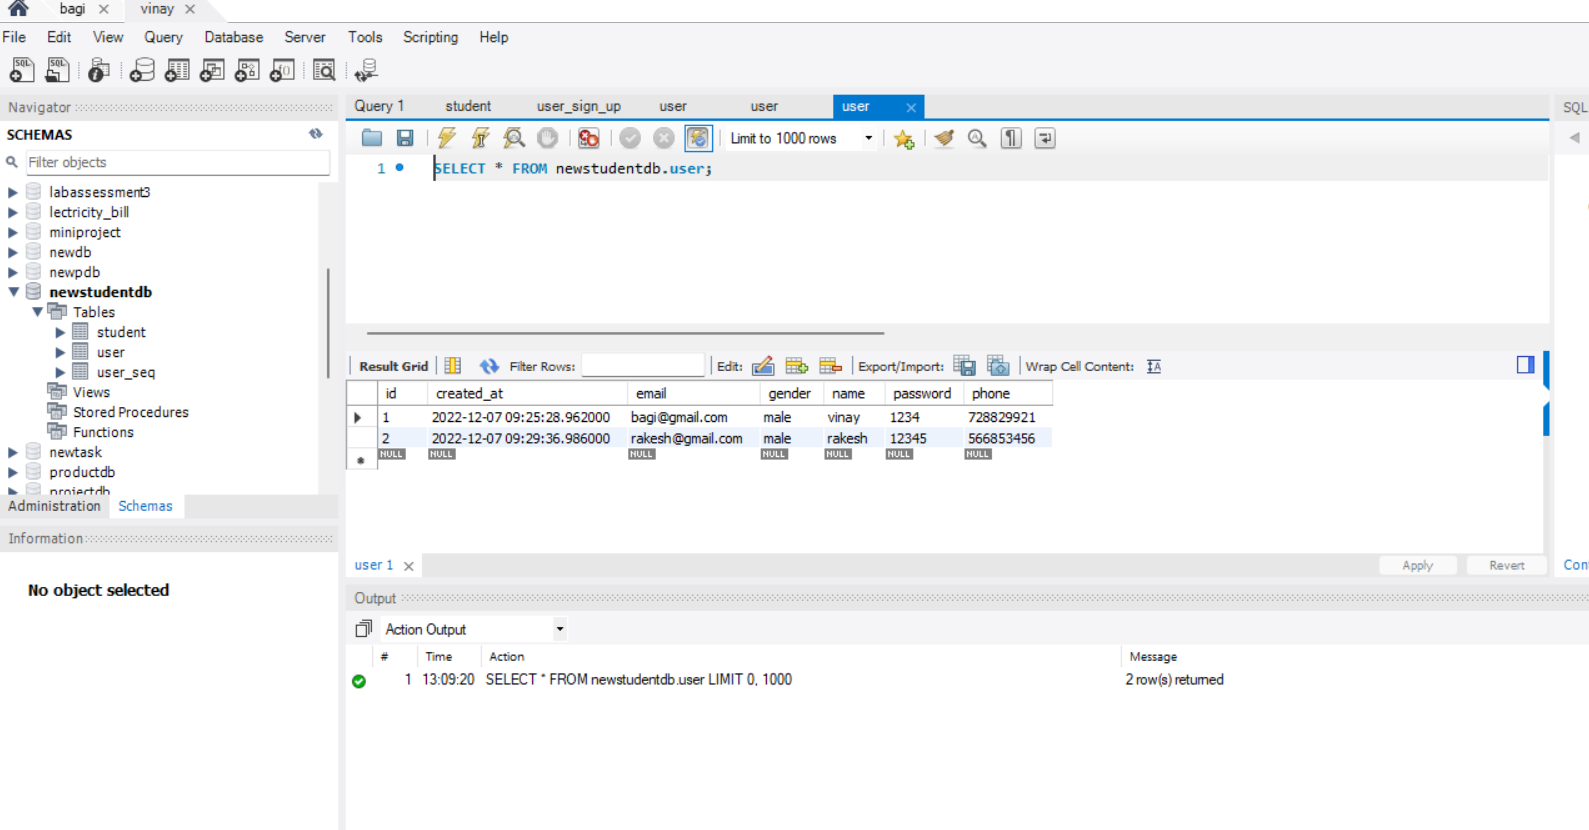1589x830 pixels.
Task: Create a new SQL tab for queries
Action: click(x=21, y=70)
